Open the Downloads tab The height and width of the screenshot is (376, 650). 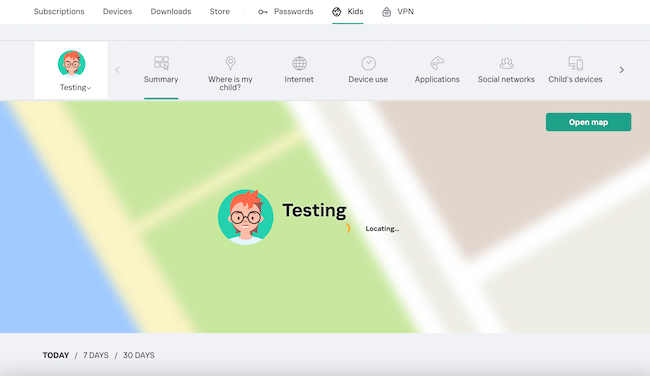click(x=171, y=12)
